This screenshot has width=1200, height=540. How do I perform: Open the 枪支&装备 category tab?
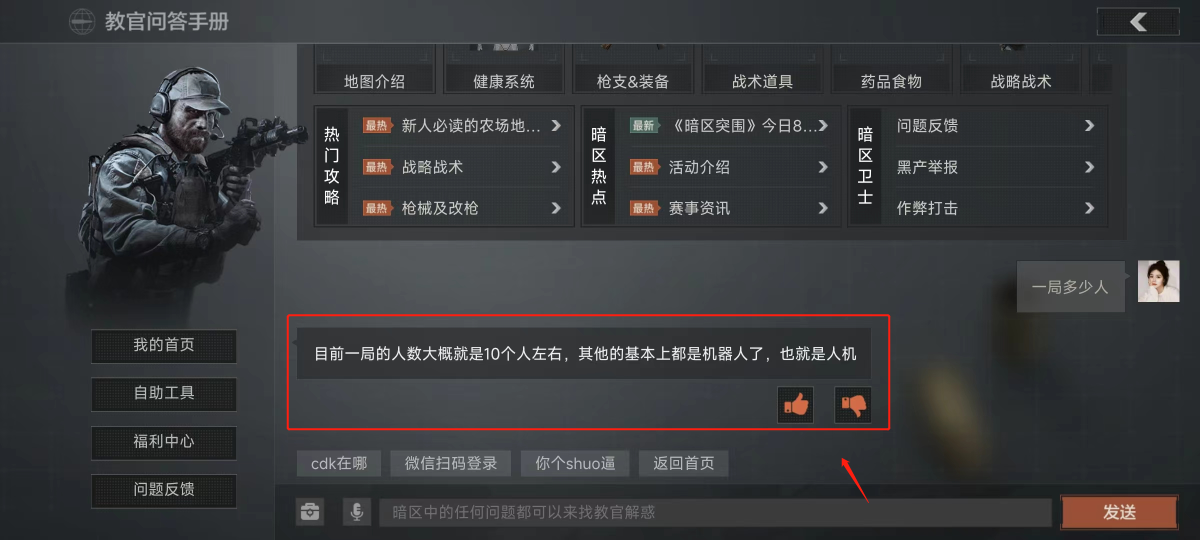pyautogui.click(x=632, y=81)
